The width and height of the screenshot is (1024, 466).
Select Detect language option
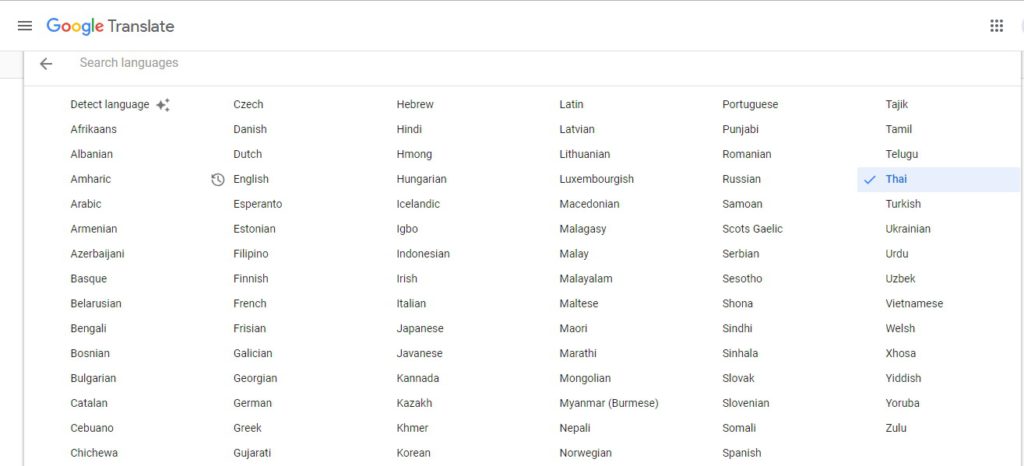point(109,105)
